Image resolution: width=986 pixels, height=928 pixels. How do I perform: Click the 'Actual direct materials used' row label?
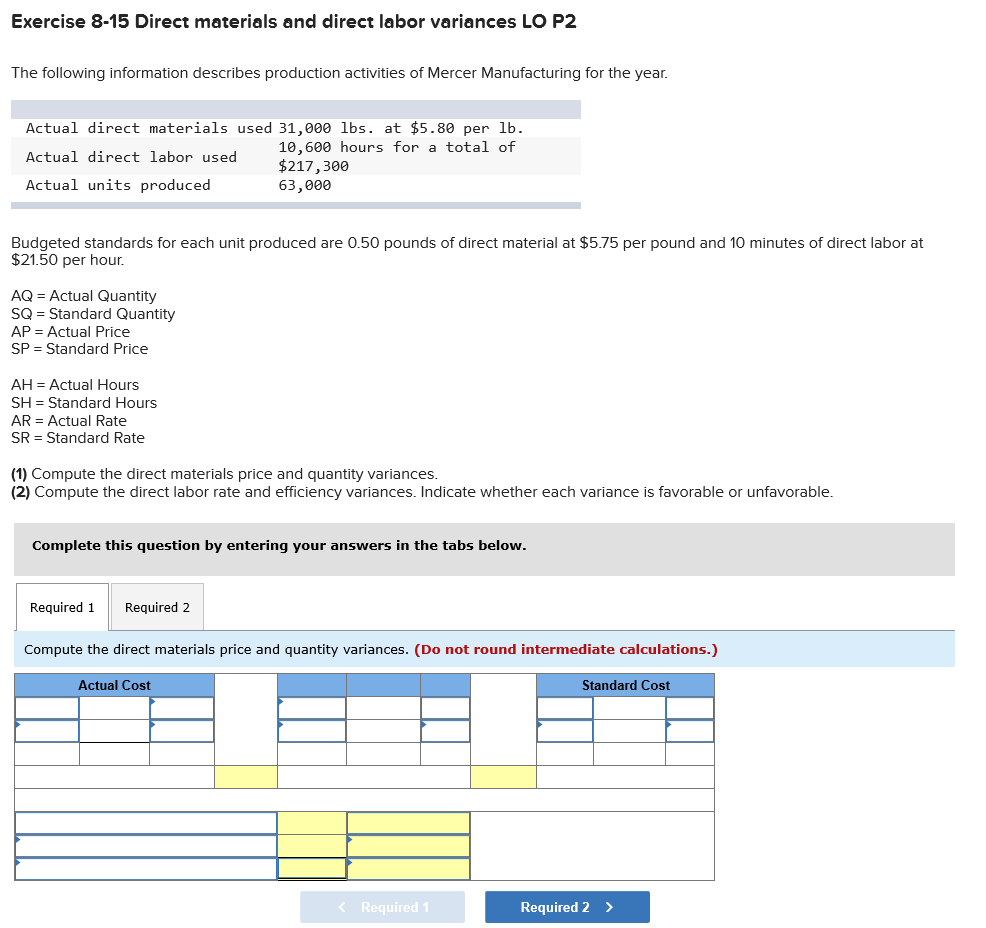tap(149, 128)
